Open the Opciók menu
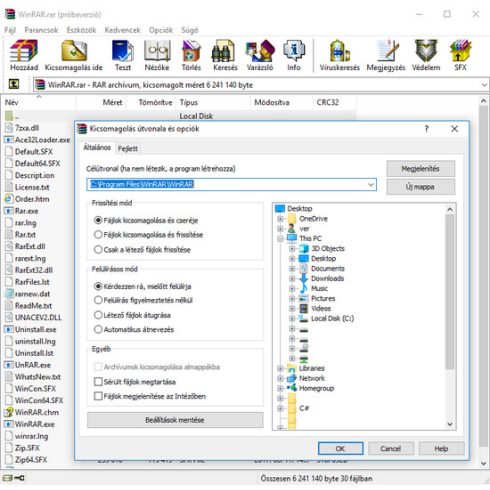Image resolution: width=490 pixels, height=490 pixels. pos(161,30)
